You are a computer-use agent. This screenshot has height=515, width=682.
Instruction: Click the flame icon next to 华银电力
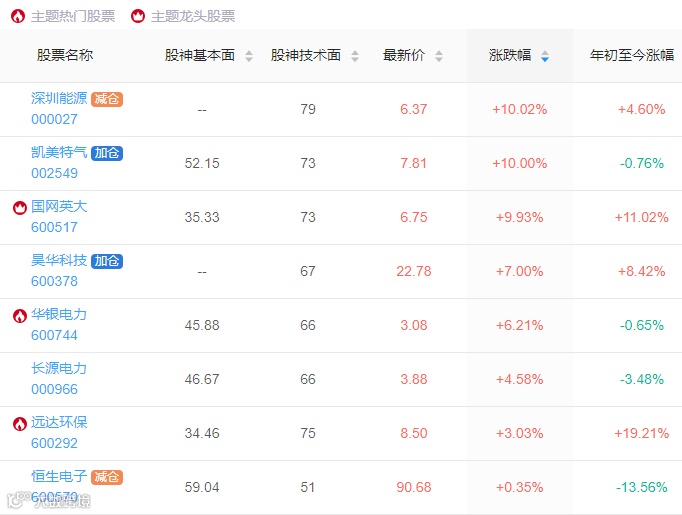[x=20, y=316]
